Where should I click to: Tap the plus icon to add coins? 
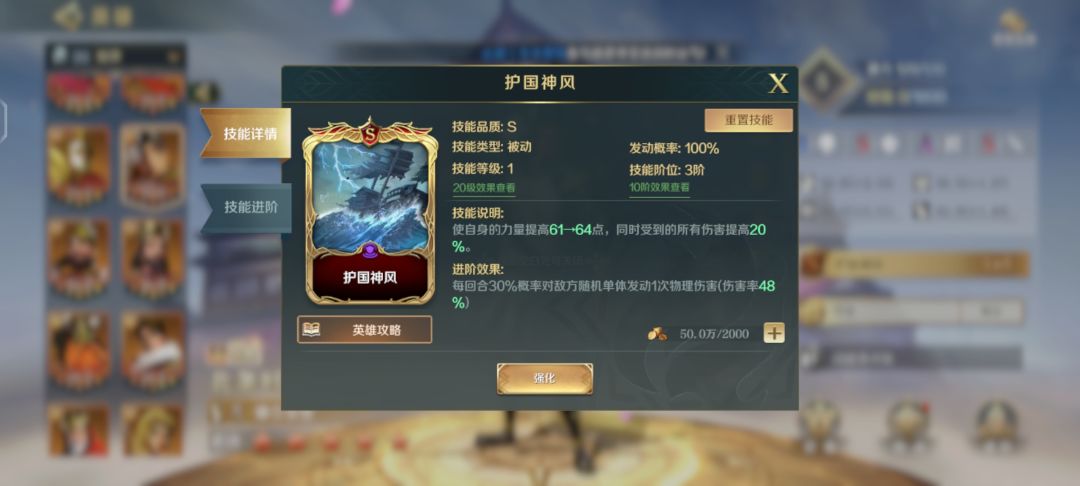tap(774, 333)
